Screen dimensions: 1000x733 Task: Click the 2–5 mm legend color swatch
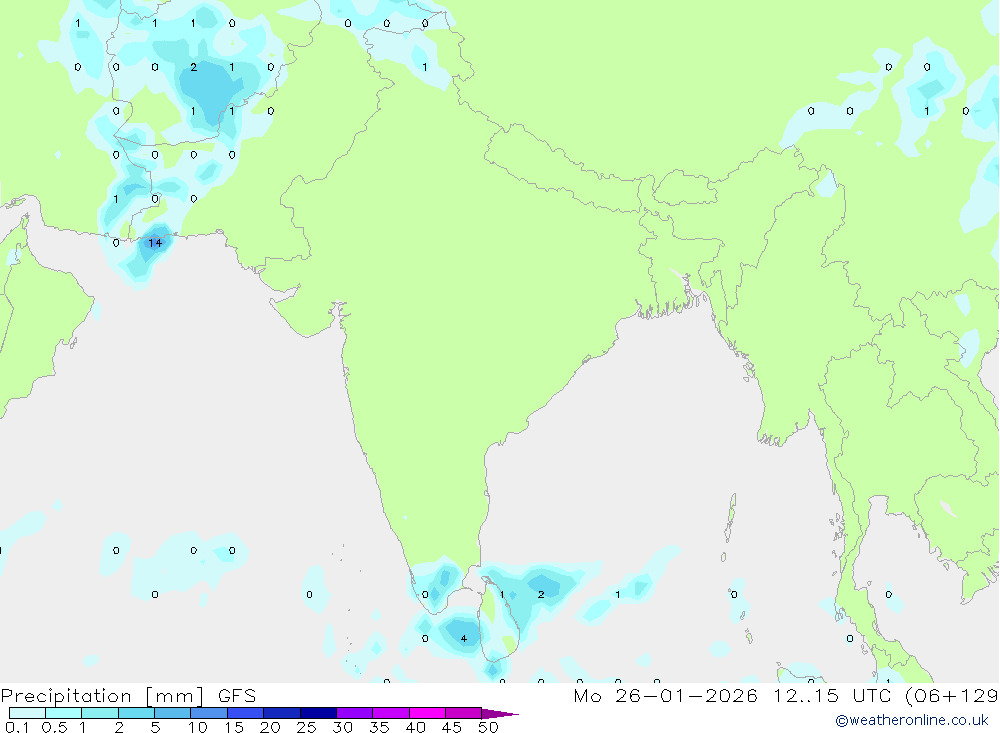136,713
